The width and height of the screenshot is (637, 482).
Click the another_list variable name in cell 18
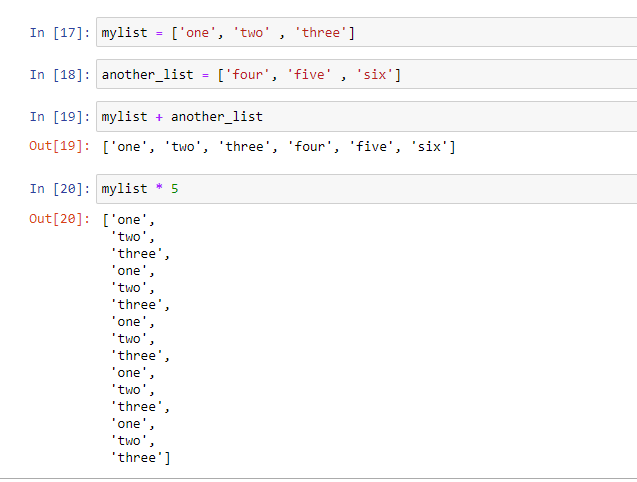tap(146, 75)
